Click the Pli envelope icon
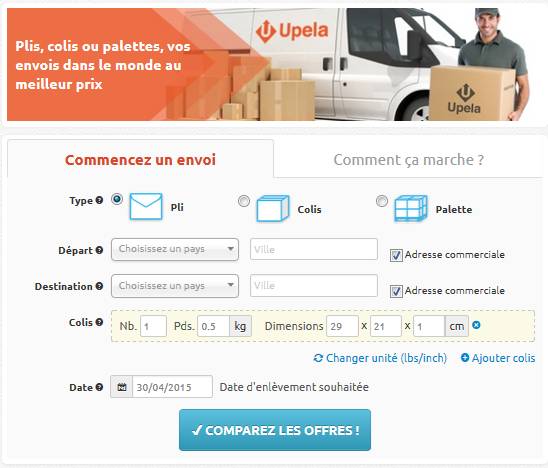 pos(146,207)
